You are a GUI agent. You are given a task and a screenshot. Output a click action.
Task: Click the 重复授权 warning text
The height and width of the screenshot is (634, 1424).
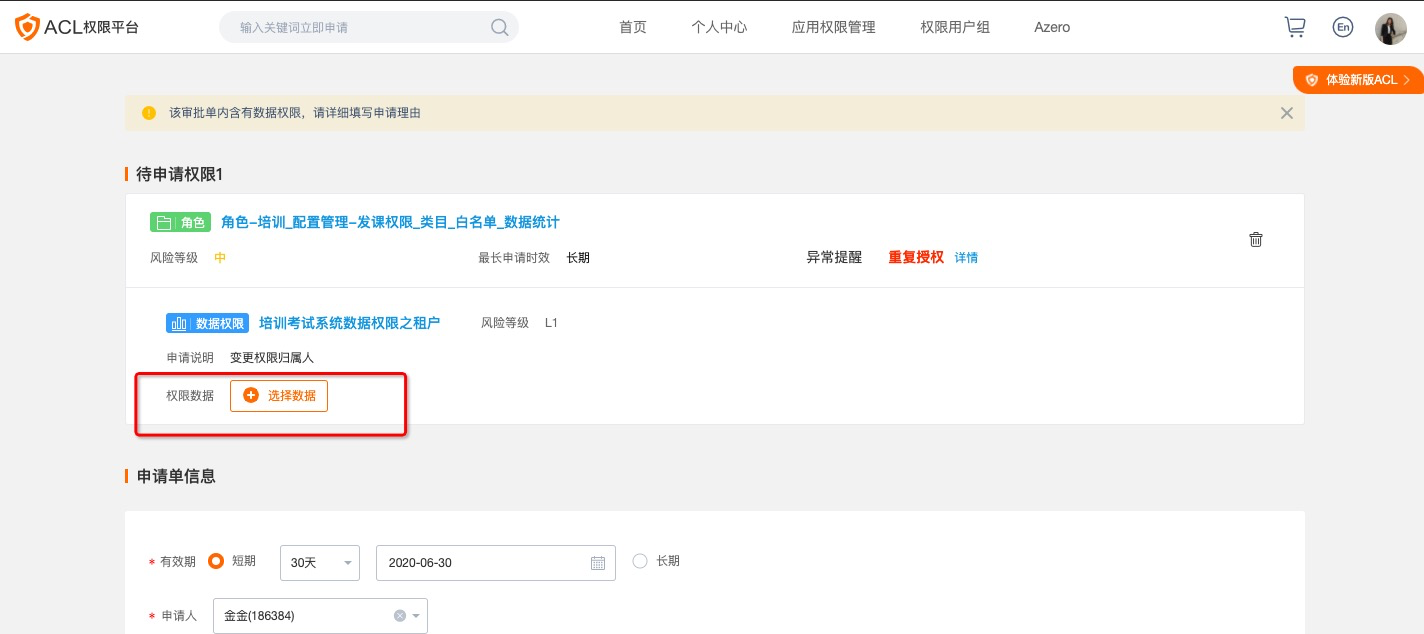click(916, 257)
